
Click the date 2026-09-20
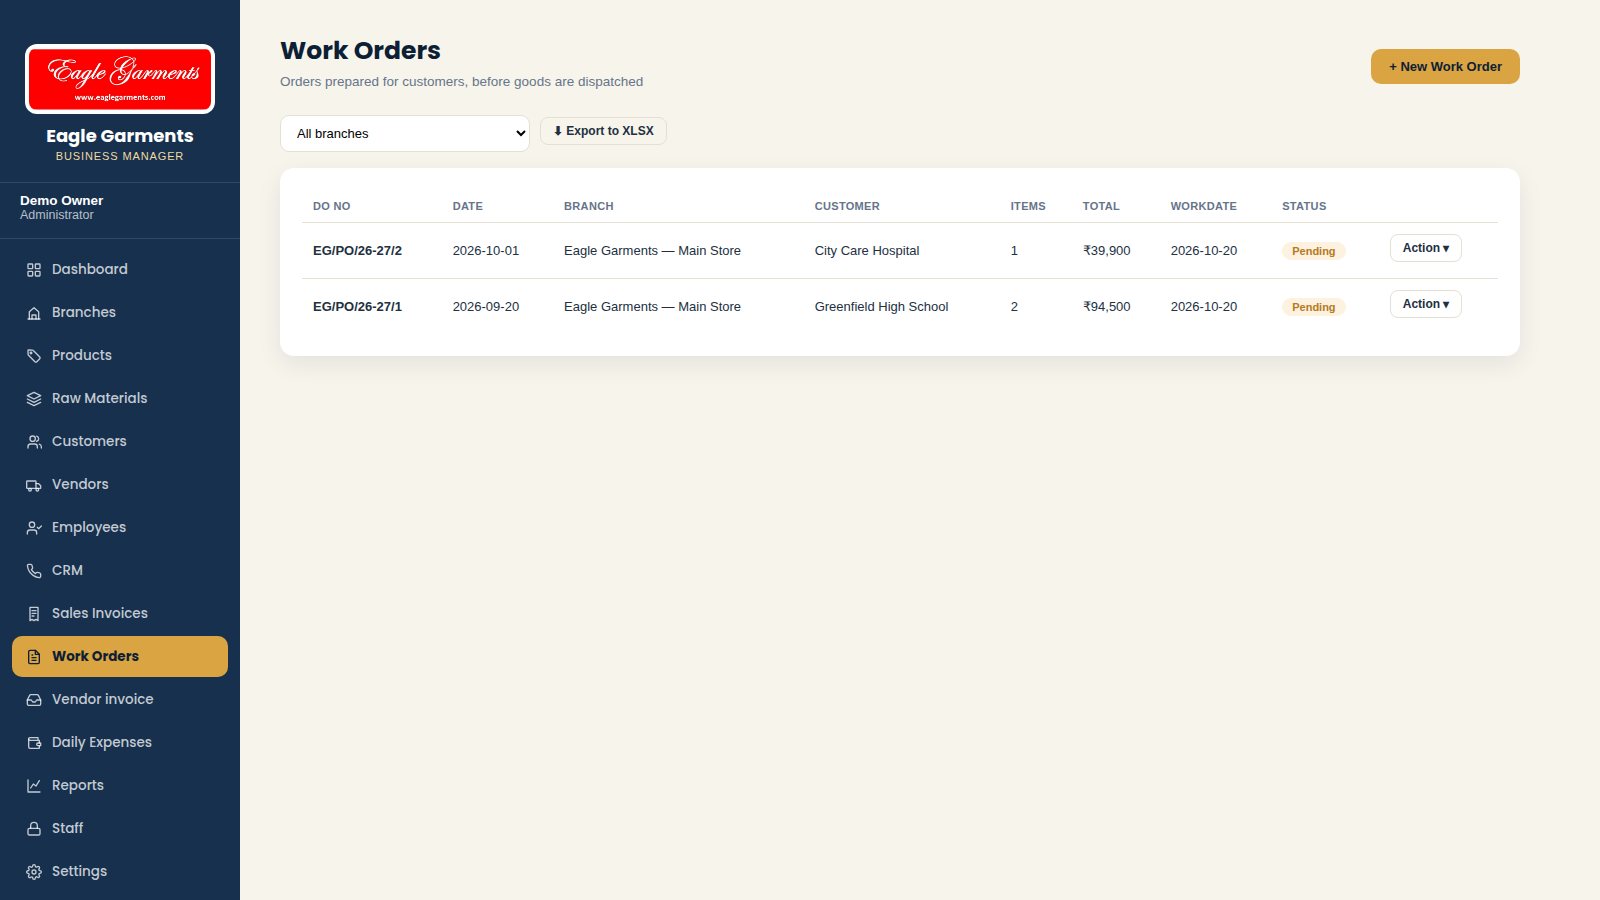(486, 307)
